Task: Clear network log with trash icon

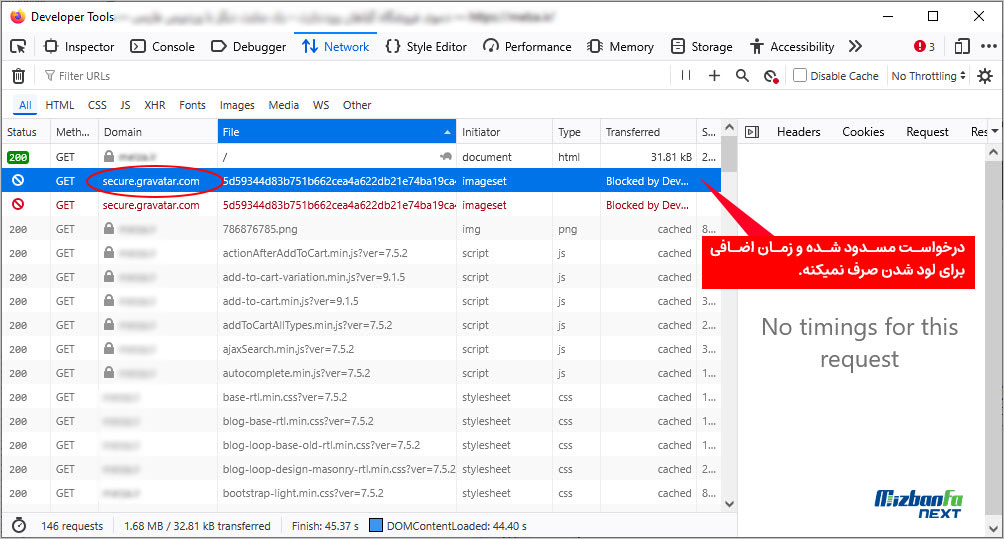Action: point(18,76)
